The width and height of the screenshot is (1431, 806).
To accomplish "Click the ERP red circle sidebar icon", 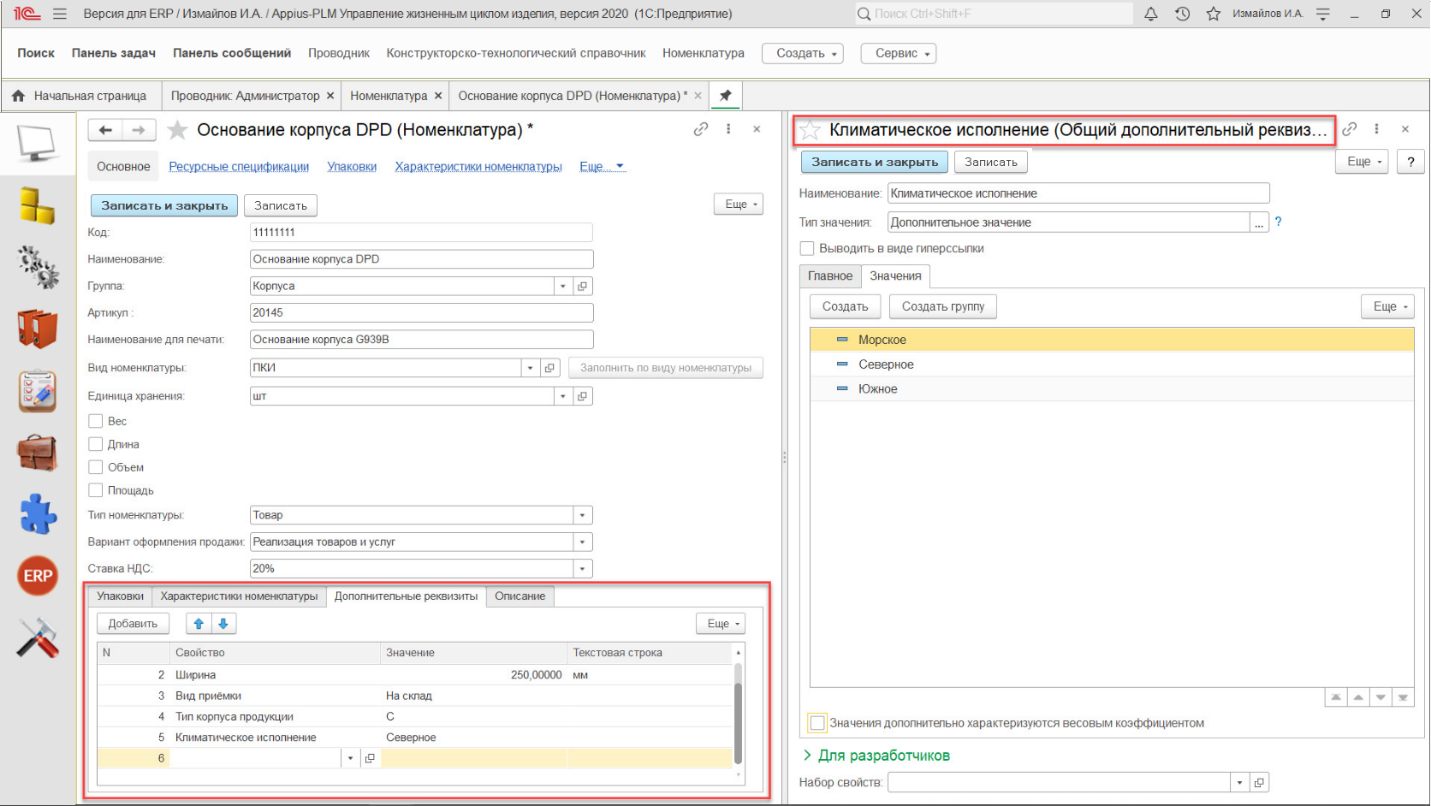I will pos(38,576).
